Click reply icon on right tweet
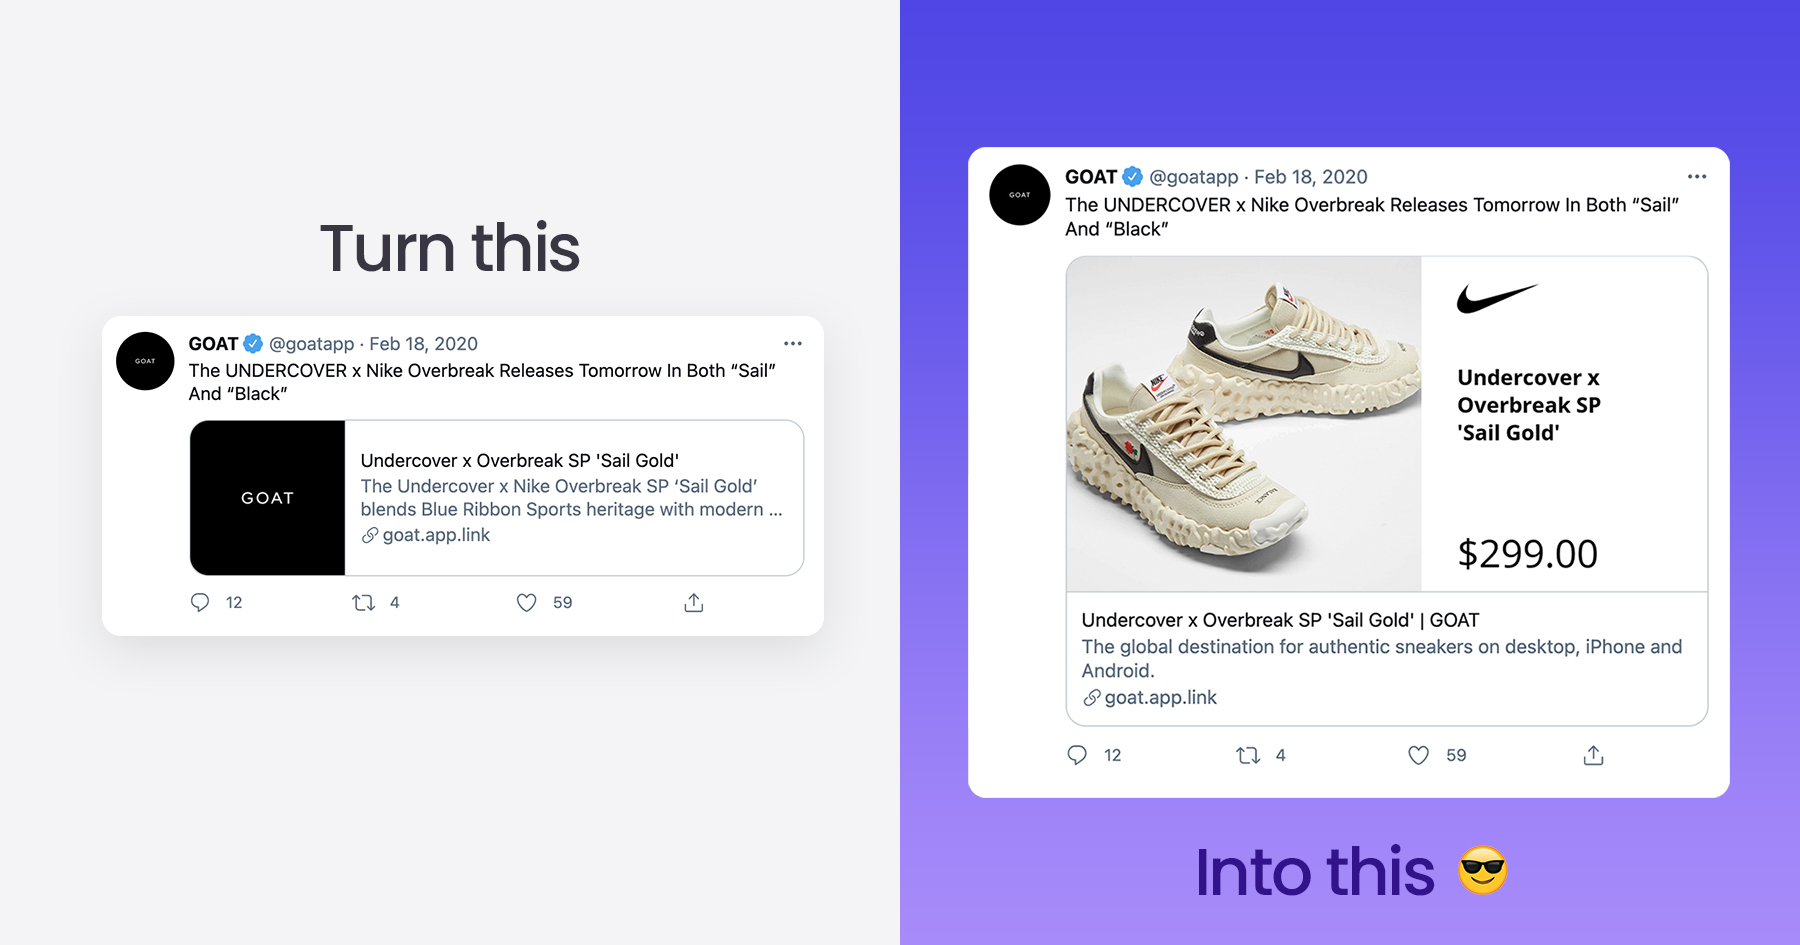The width and height of the screenshot is (1800, 945). [x=1077, y=755]
